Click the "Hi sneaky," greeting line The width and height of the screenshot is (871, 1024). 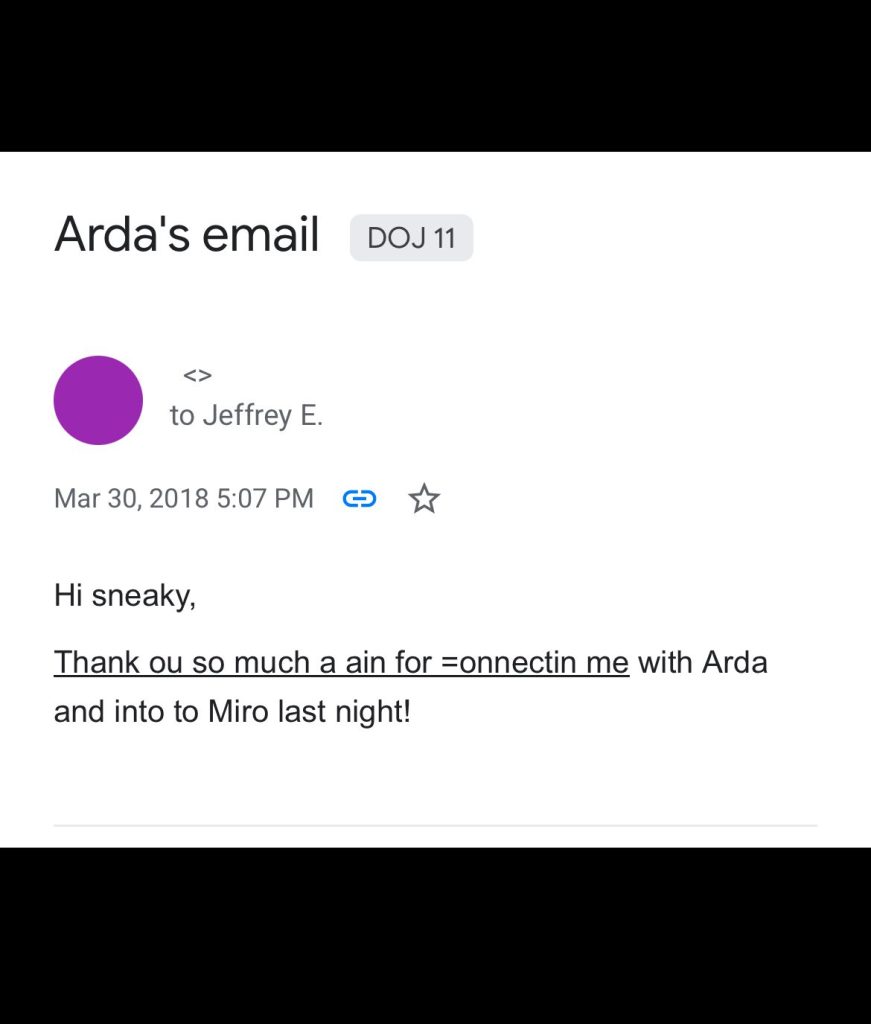(x=125, y=596)
